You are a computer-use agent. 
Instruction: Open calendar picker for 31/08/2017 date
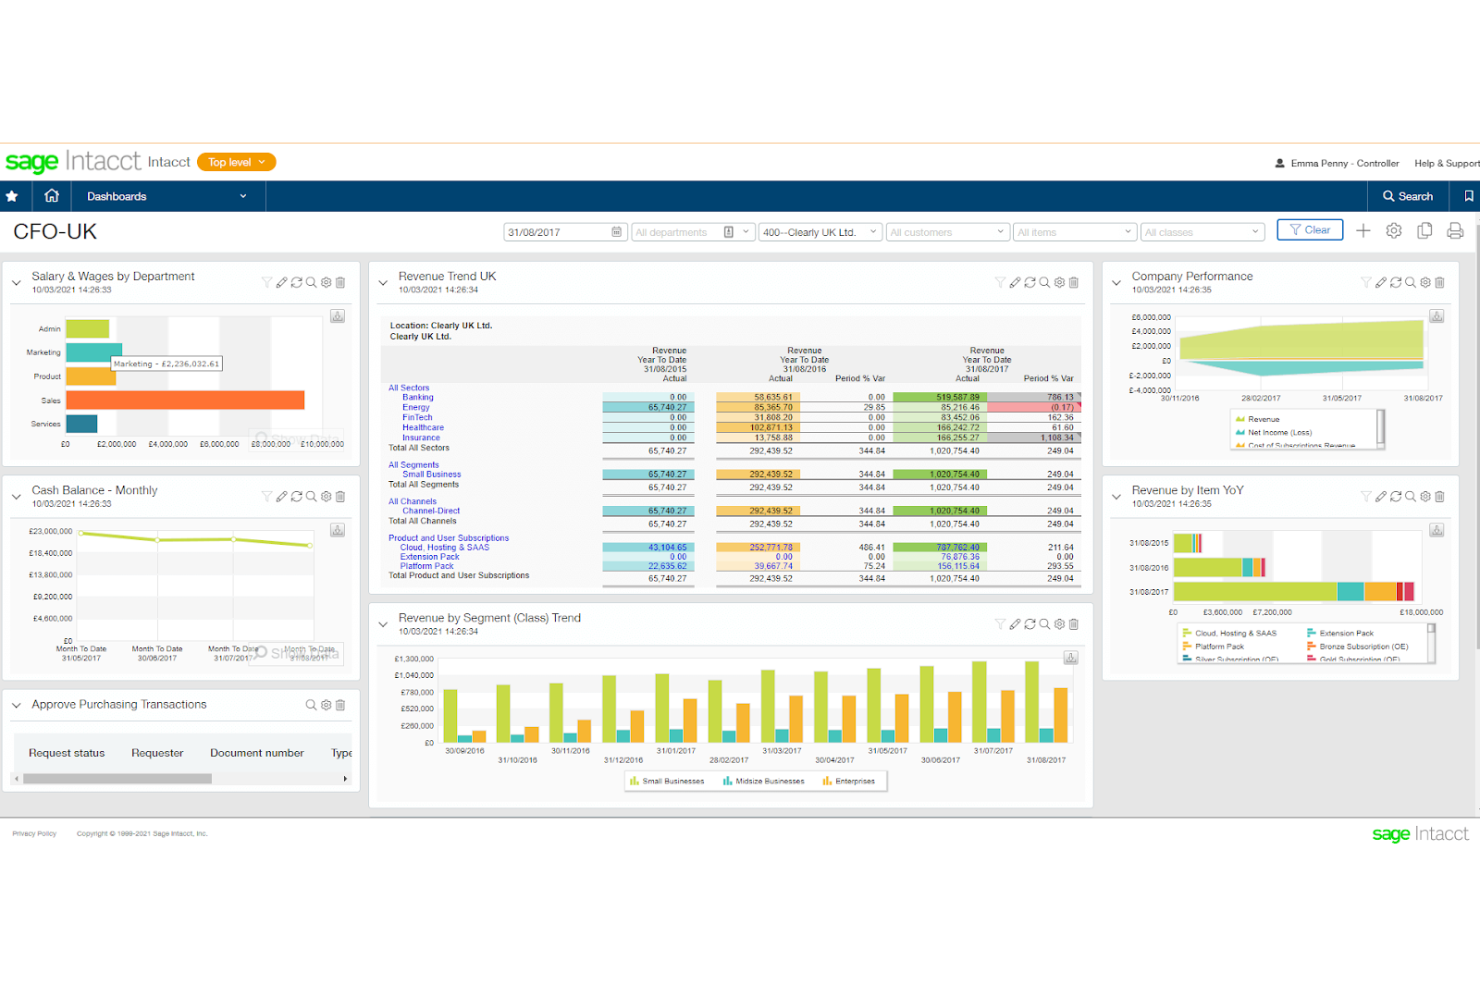(x=616, y=232)
